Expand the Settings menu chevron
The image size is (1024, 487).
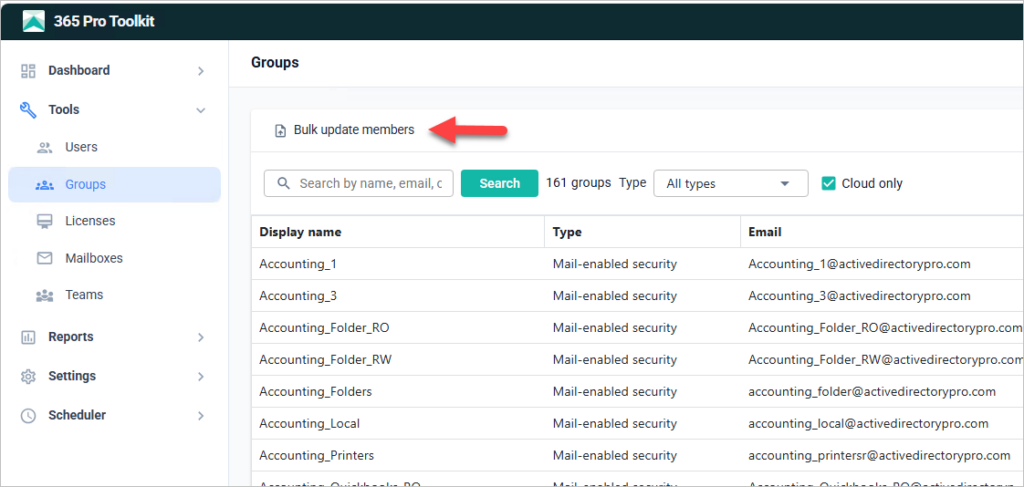coord(201,377)
